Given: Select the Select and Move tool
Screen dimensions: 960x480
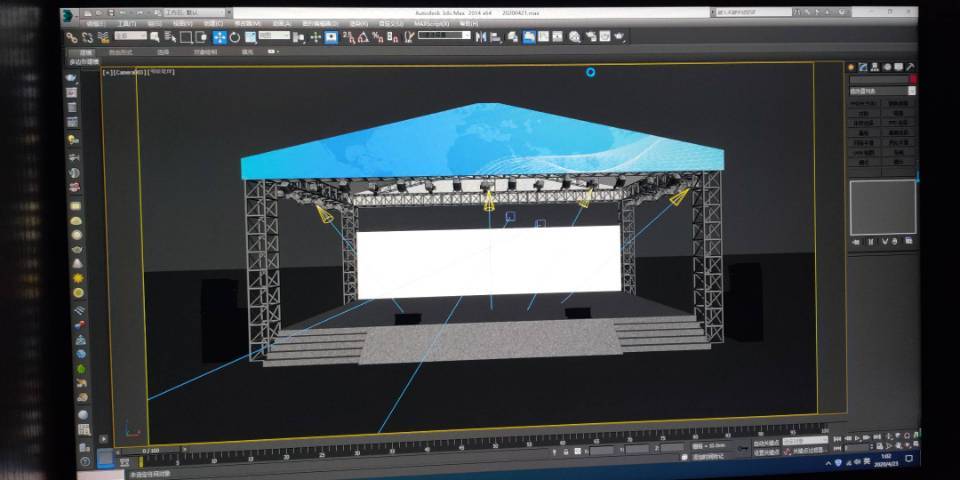Looking at the screenshot, I should [x=219, y=37].
